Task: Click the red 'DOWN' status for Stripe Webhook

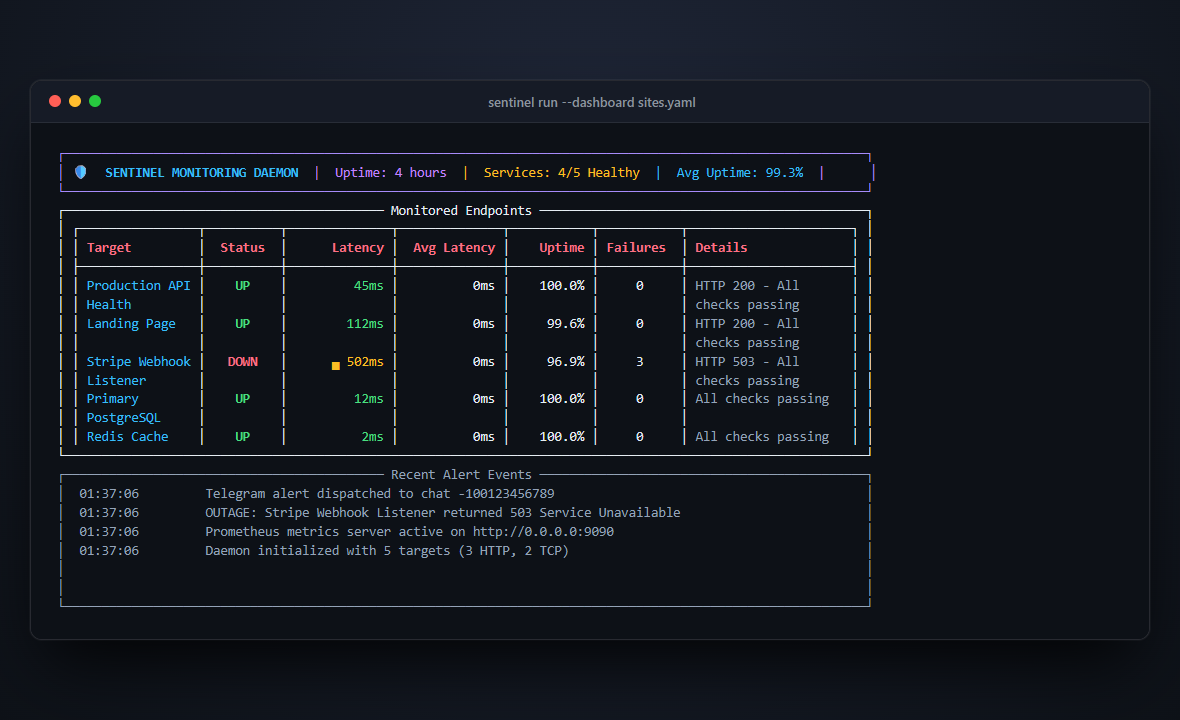Action: [x=242, y=362]
